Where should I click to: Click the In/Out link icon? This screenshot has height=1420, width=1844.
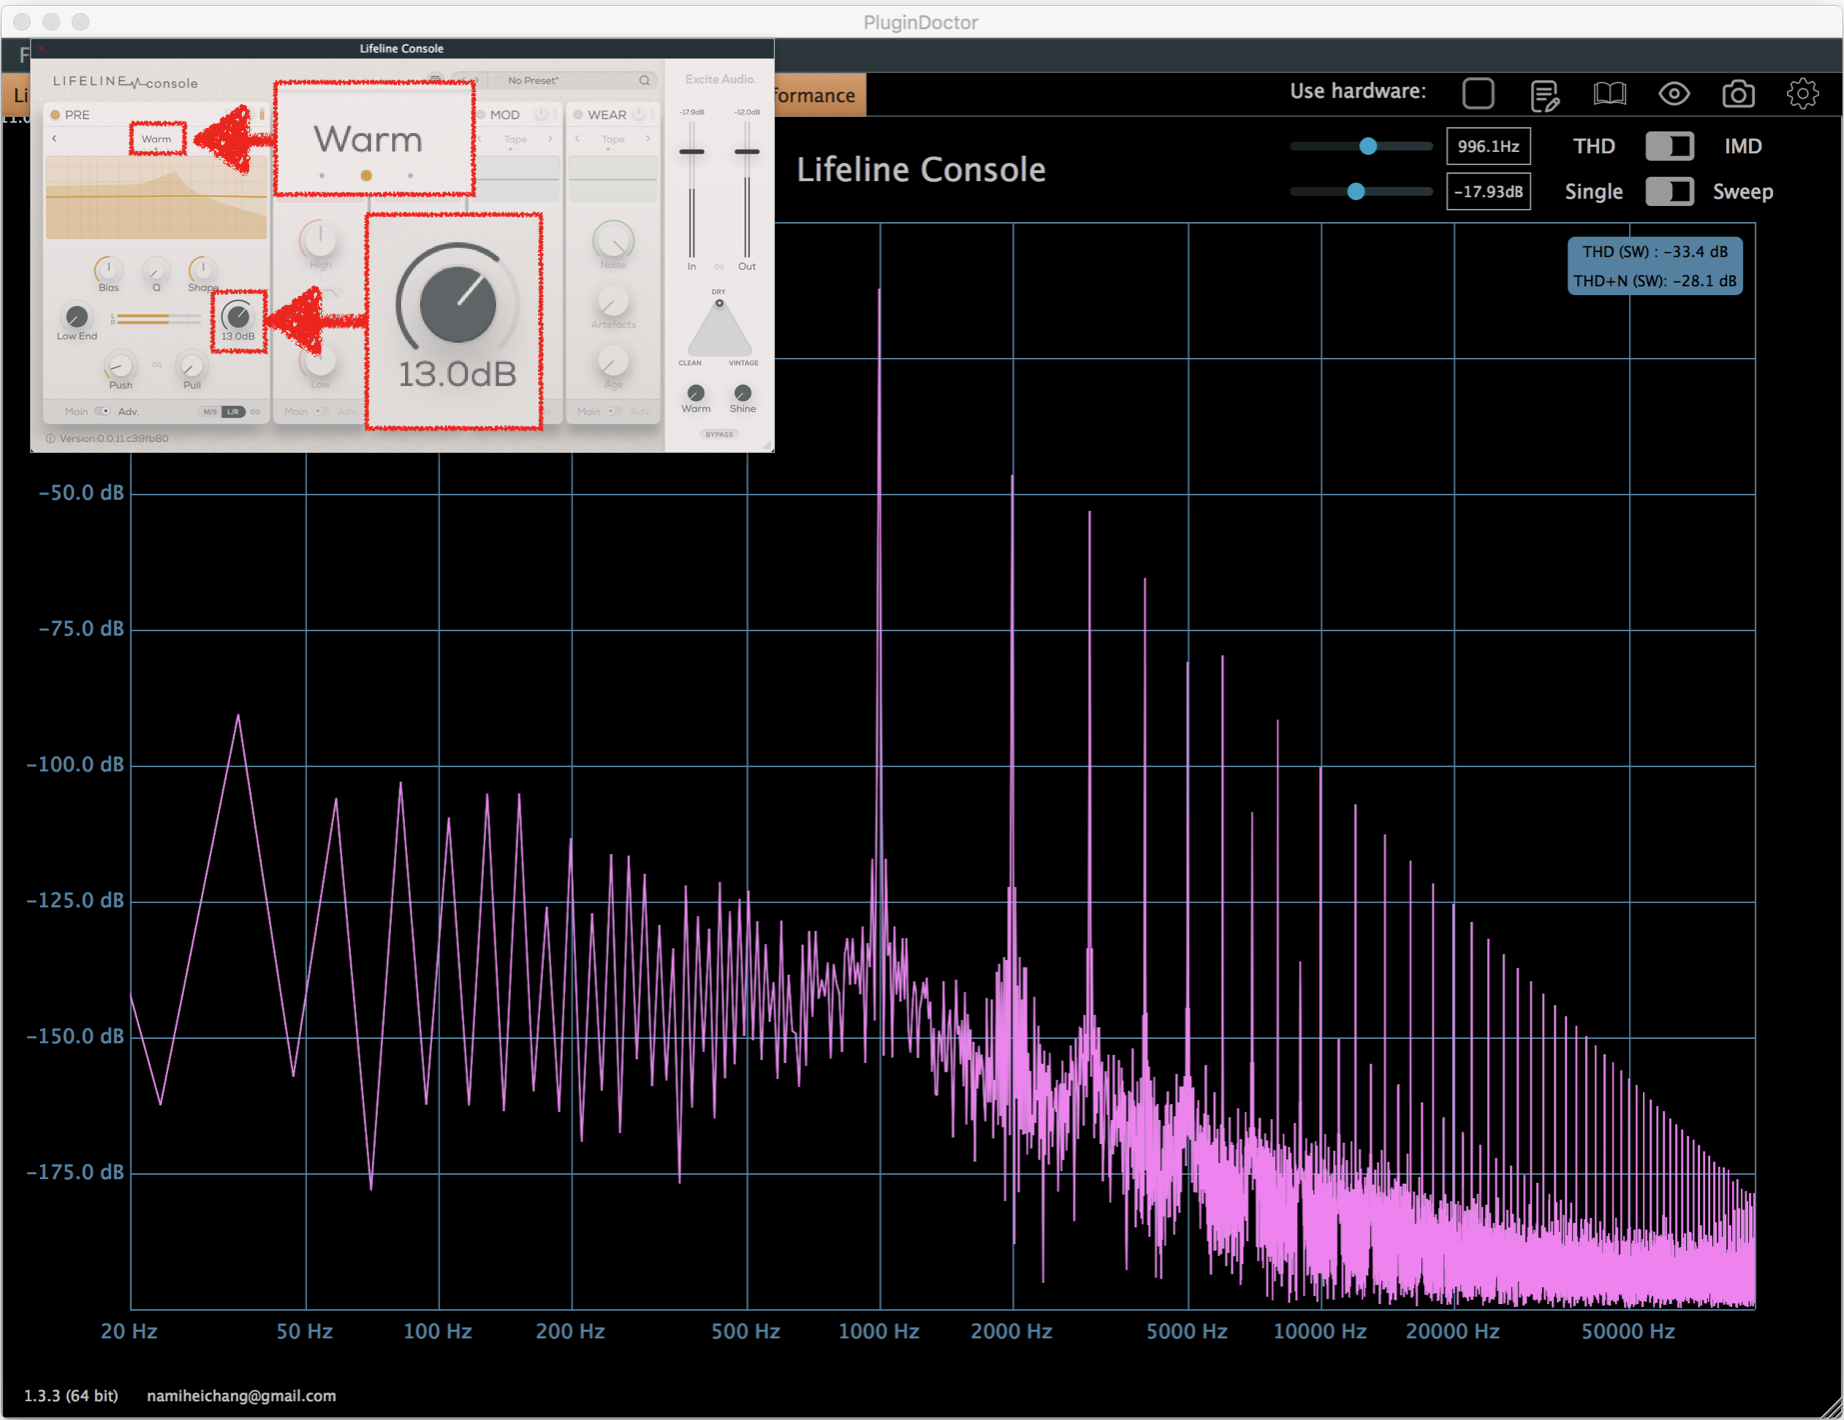point(719,267)
